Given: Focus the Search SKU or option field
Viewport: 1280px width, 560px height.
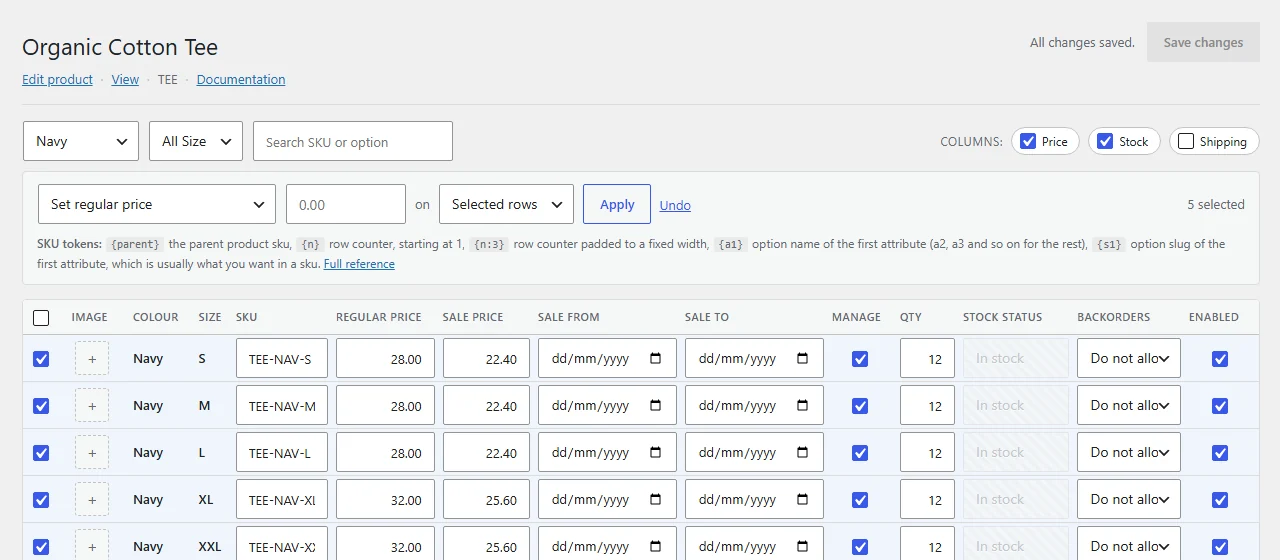Looking at the screenshot, I should 353,141.
